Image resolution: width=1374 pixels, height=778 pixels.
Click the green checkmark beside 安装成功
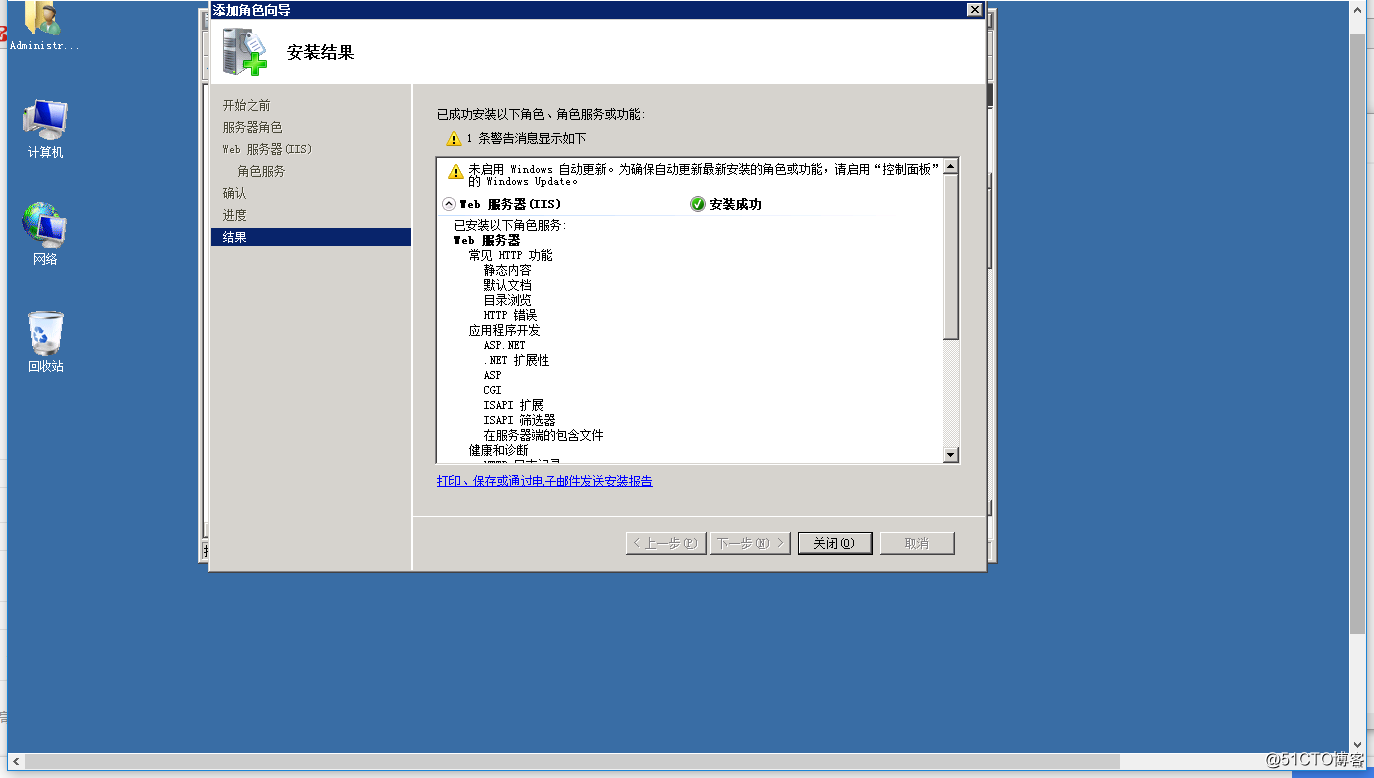click(x=697, y=204)
